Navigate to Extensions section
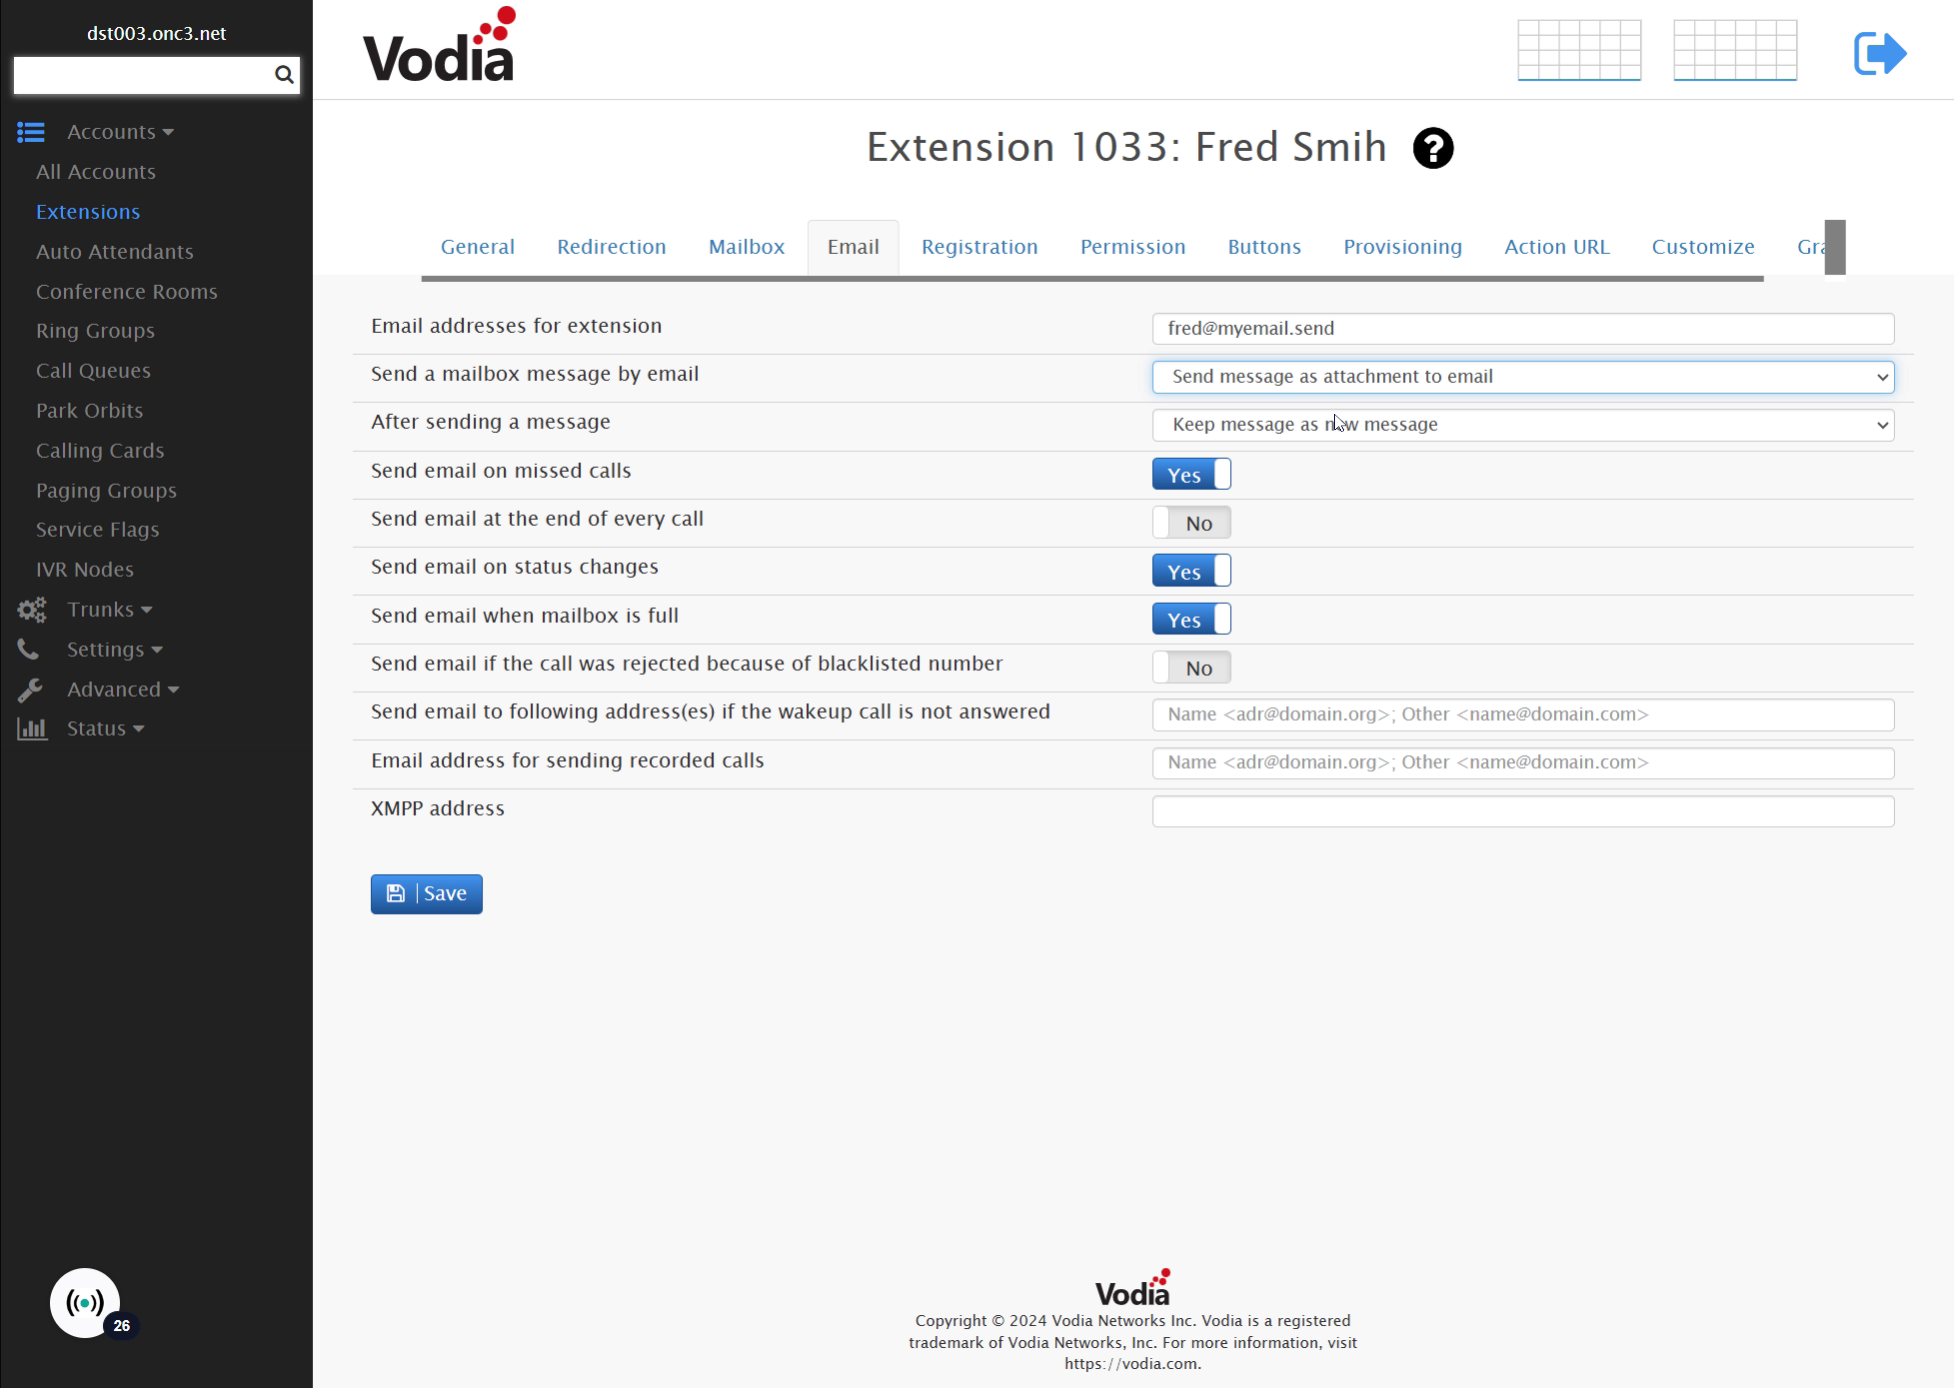1954x1388 pixels. click(x=87, y=210)
